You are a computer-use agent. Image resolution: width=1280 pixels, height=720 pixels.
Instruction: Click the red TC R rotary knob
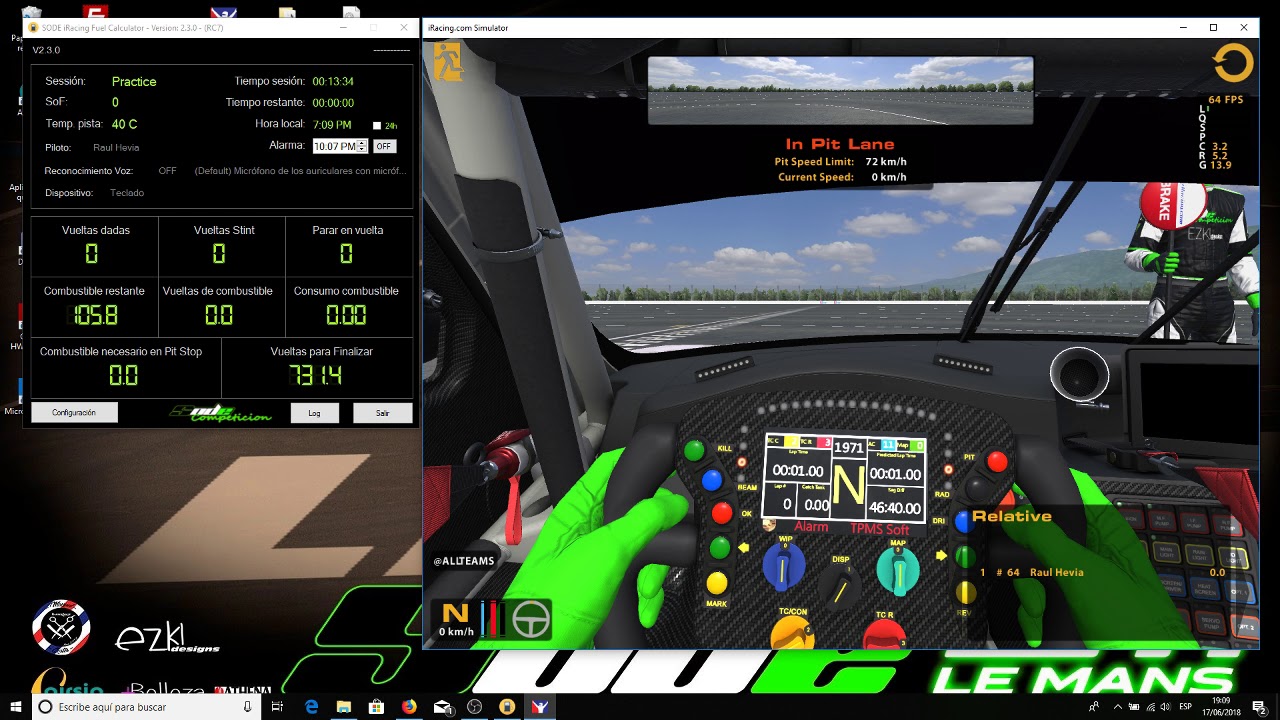click(884, 634)
